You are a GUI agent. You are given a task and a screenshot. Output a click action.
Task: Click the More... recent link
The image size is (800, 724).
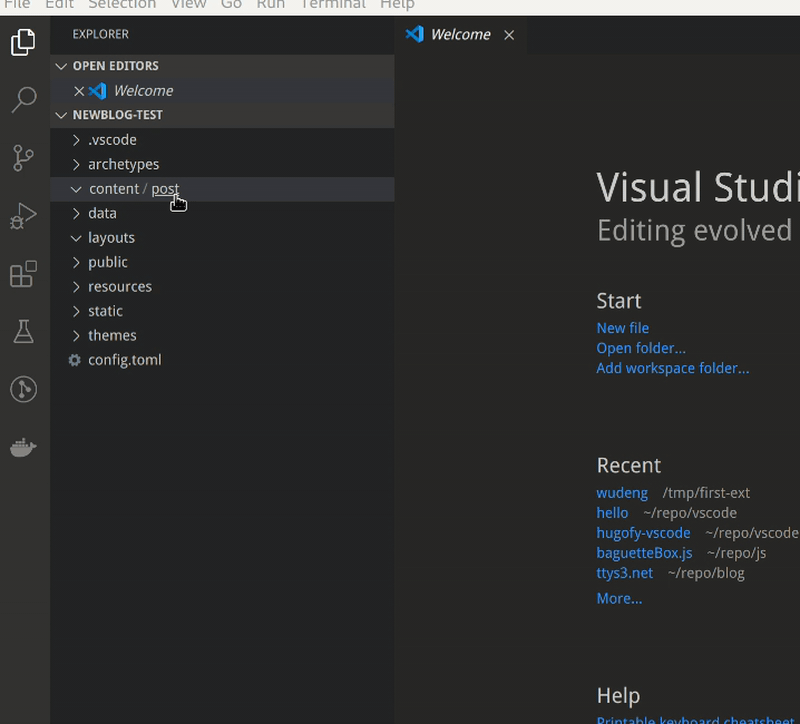[619, 598]
